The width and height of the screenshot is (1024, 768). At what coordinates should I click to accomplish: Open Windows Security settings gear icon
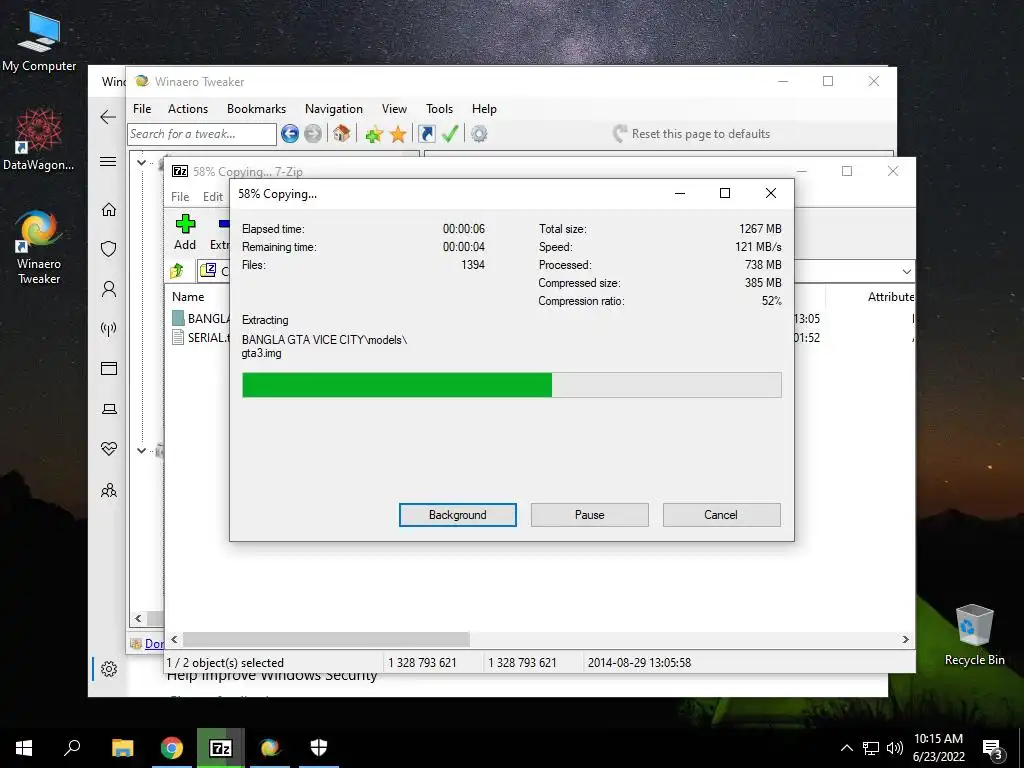pyautogui.click(x=109, y=669)
